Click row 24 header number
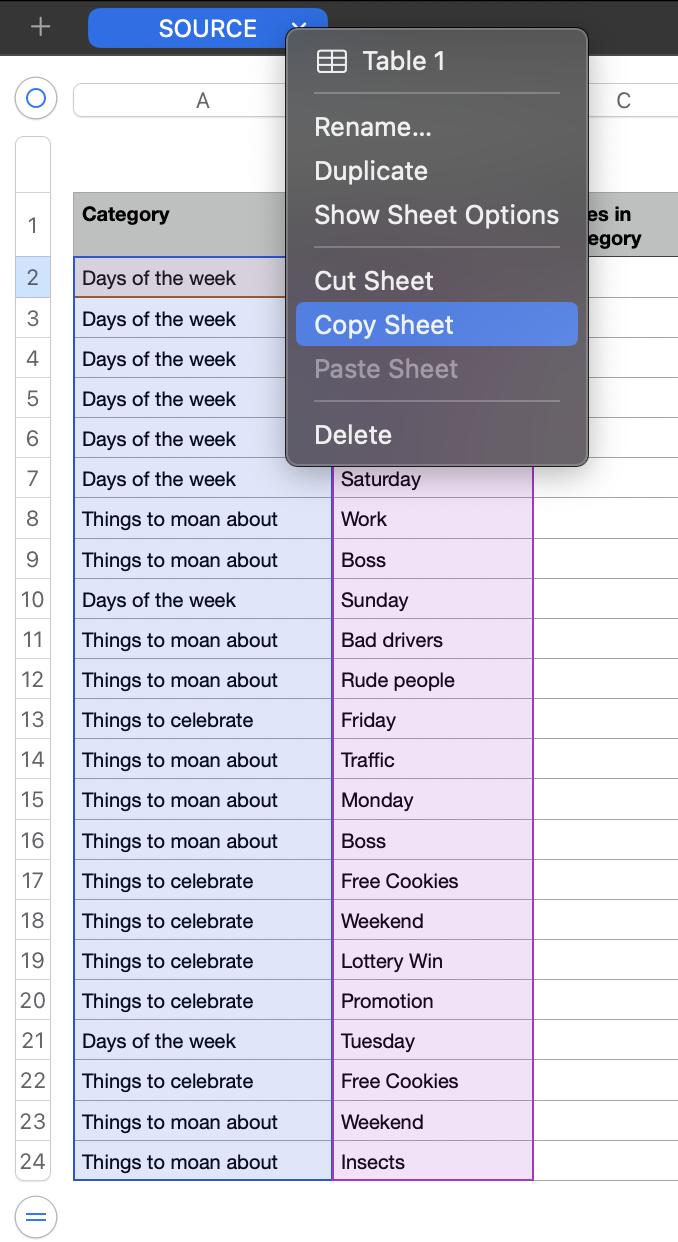The height and width of the screenshot is (1242, 678). (33, 1162)
